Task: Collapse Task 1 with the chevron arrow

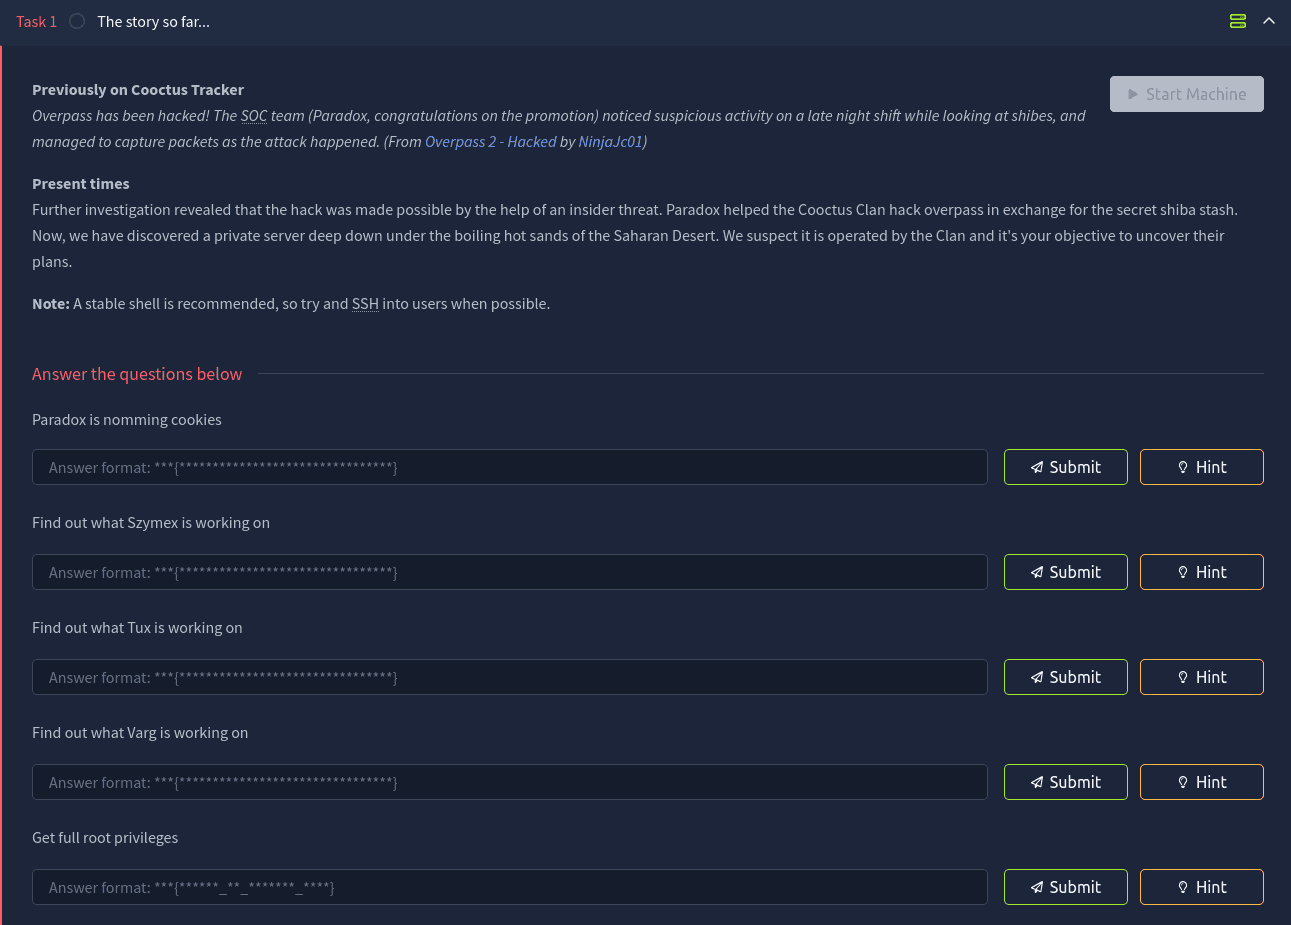Action: [x=1269, y=21]
